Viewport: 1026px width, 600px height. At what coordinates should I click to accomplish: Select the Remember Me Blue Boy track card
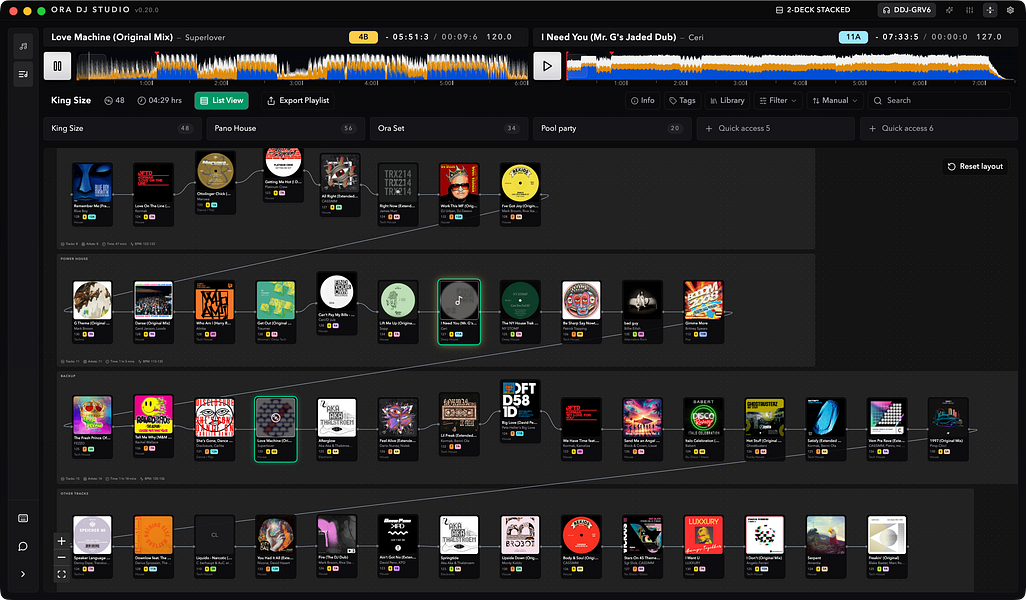pyautogui.click(x=92, y=194)
